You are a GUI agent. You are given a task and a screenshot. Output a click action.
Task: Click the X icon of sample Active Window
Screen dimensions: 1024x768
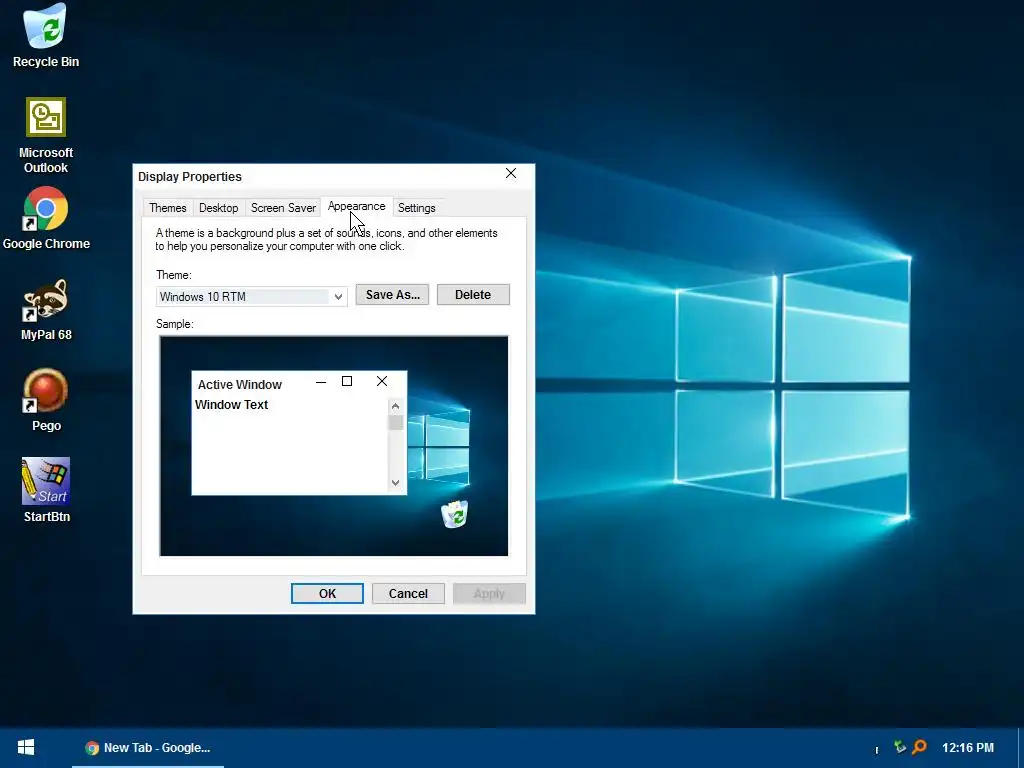tap(382, 381)
